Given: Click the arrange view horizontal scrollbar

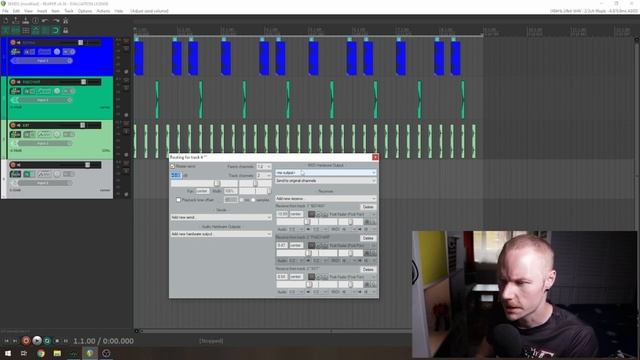Looking at the screenshot, I should coord(273,331).
